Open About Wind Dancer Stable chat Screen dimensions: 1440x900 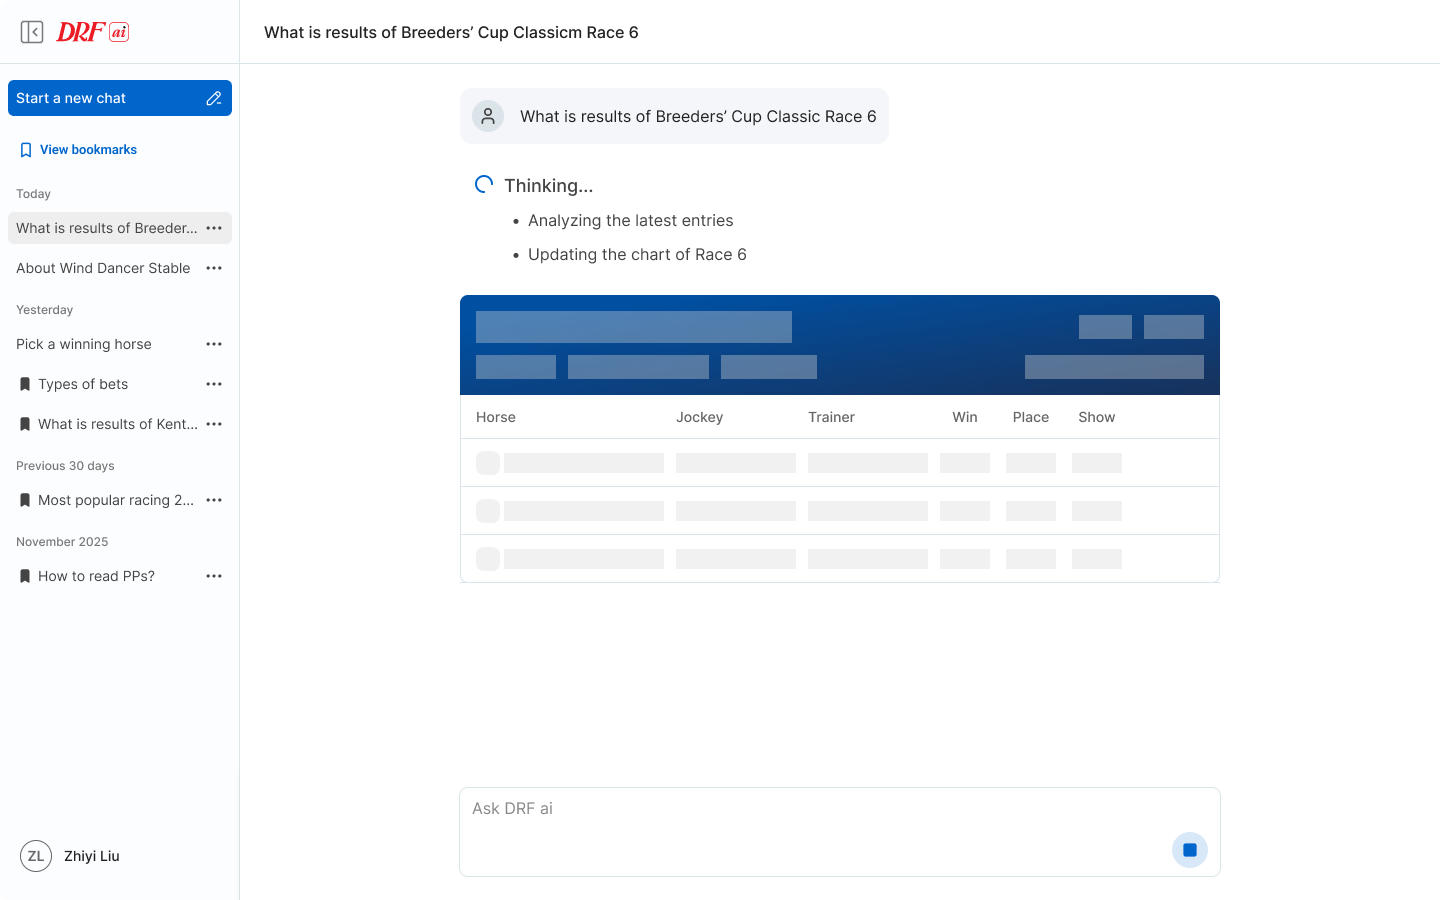103,268
